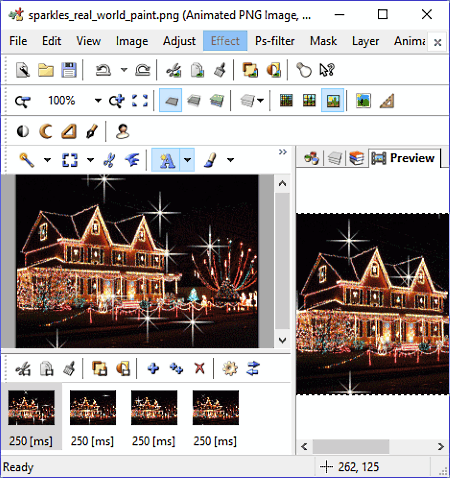The image size is (450, 478).
Task: Click the Save floppy disk icon
Action: tap(69, 70)
